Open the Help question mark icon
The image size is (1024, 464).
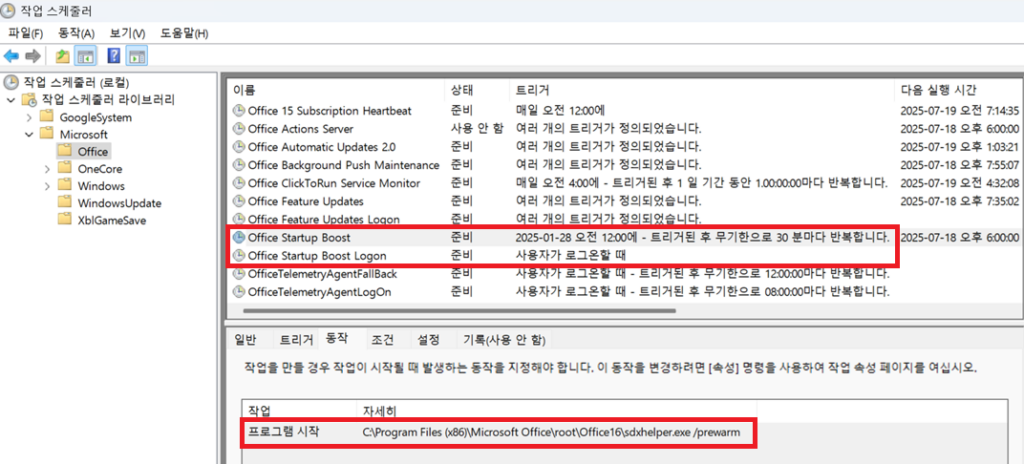click(114, 56)
